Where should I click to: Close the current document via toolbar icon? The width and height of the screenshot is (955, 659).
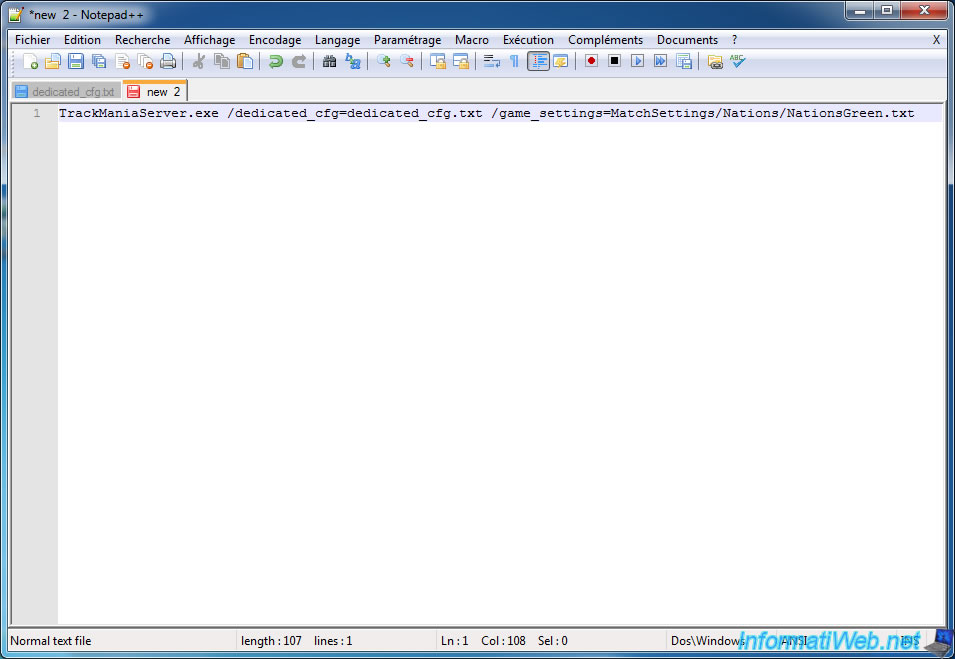coord(122,61)
